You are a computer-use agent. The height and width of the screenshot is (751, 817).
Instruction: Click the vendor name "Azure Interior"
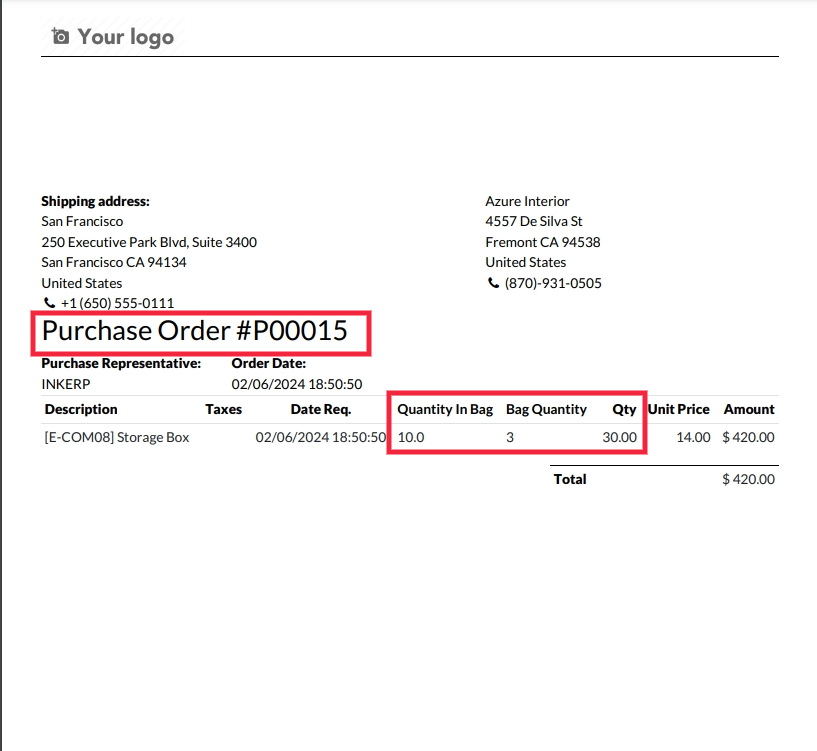point(527,201)
